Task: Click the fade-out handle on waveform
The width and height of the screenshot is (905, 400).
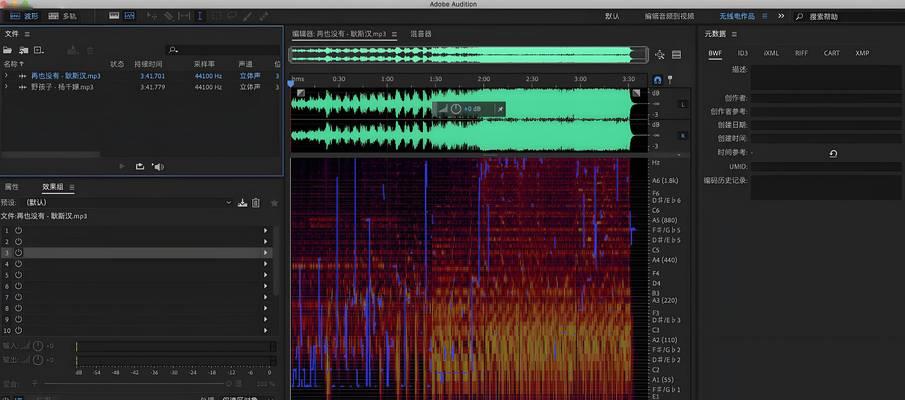Action: coord(636,92)
